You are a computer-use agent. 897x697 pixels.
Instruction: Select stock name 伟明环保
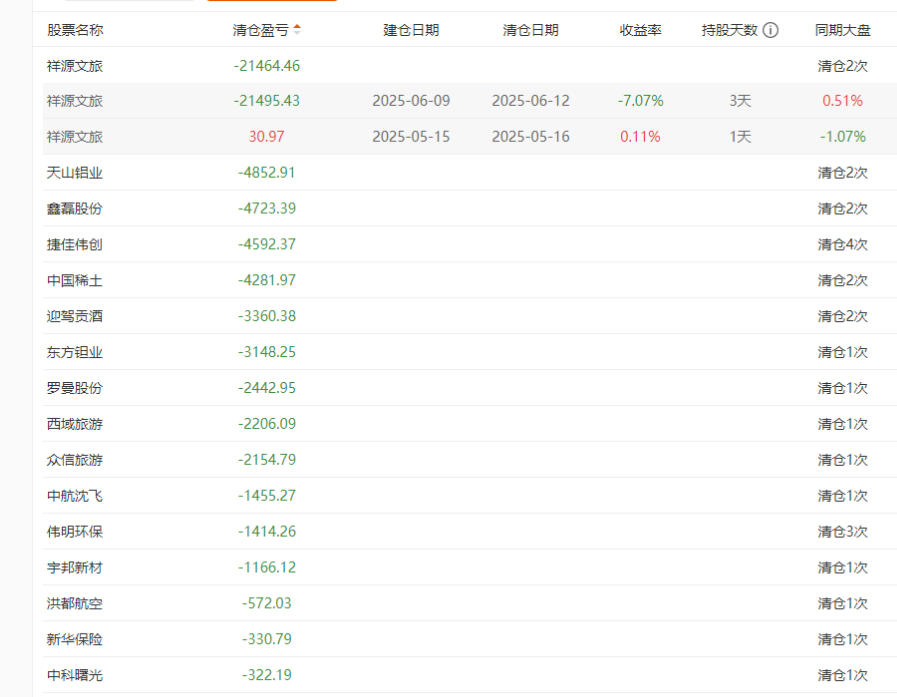click(75, 532)
